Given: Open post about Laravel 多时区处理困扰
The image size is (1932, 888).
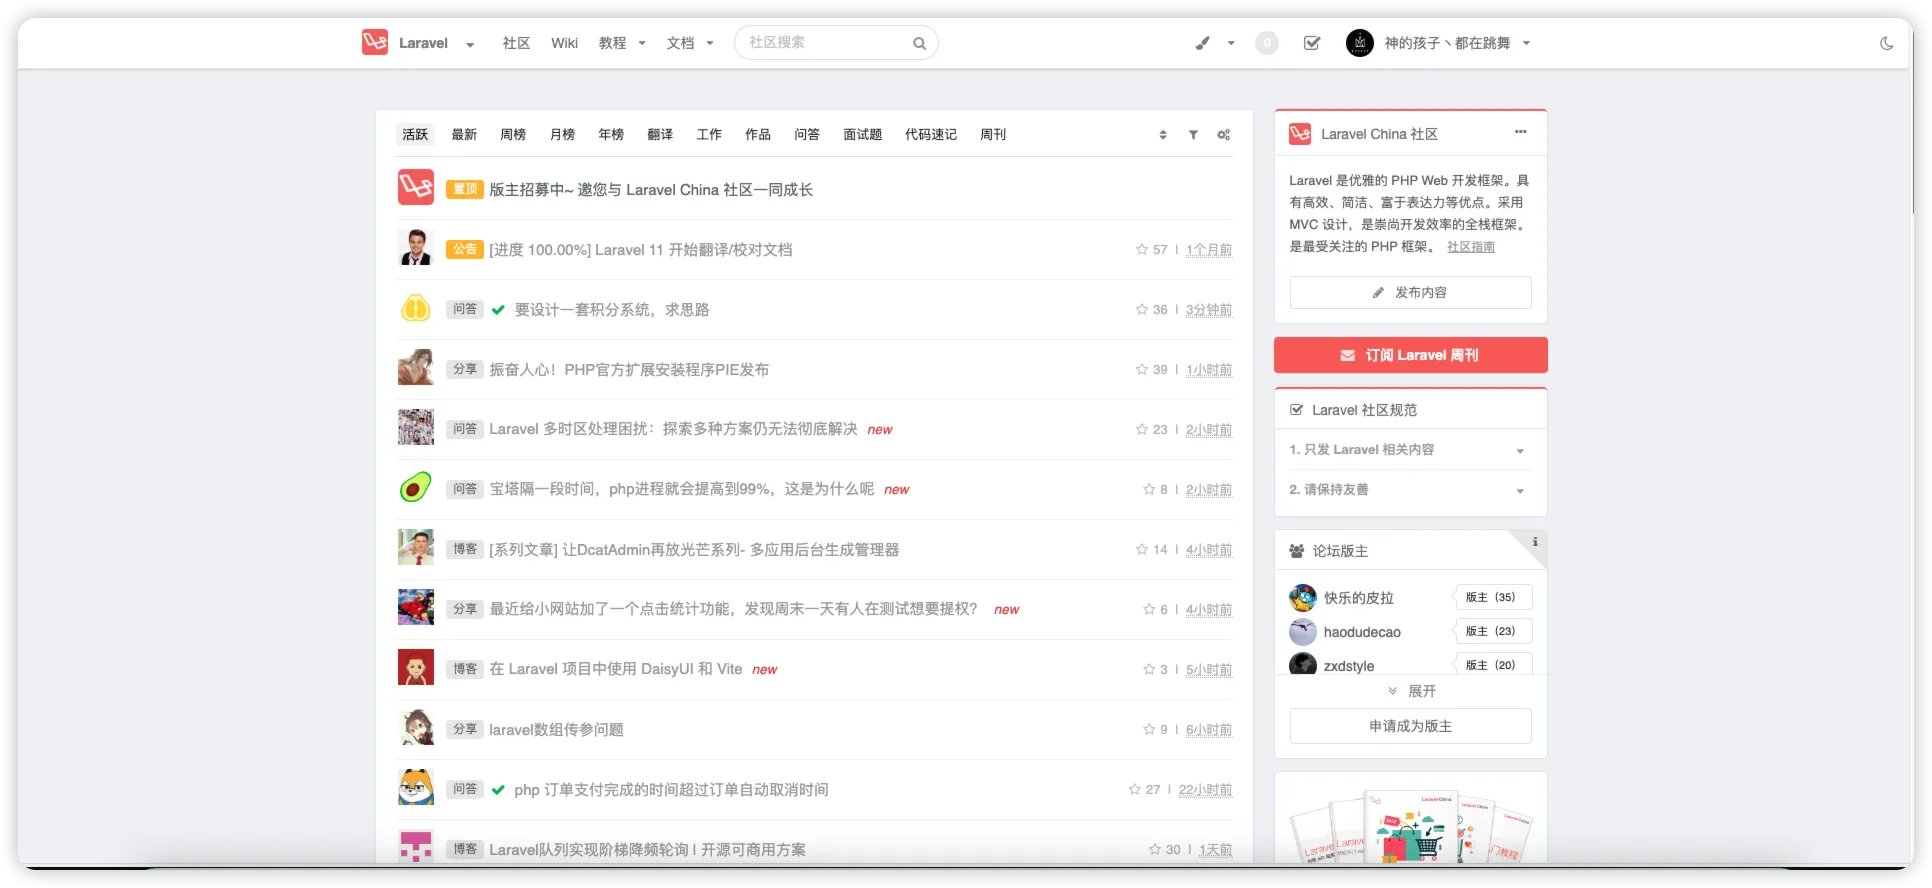Looking at the screenshot, I should tap(673, 429).
